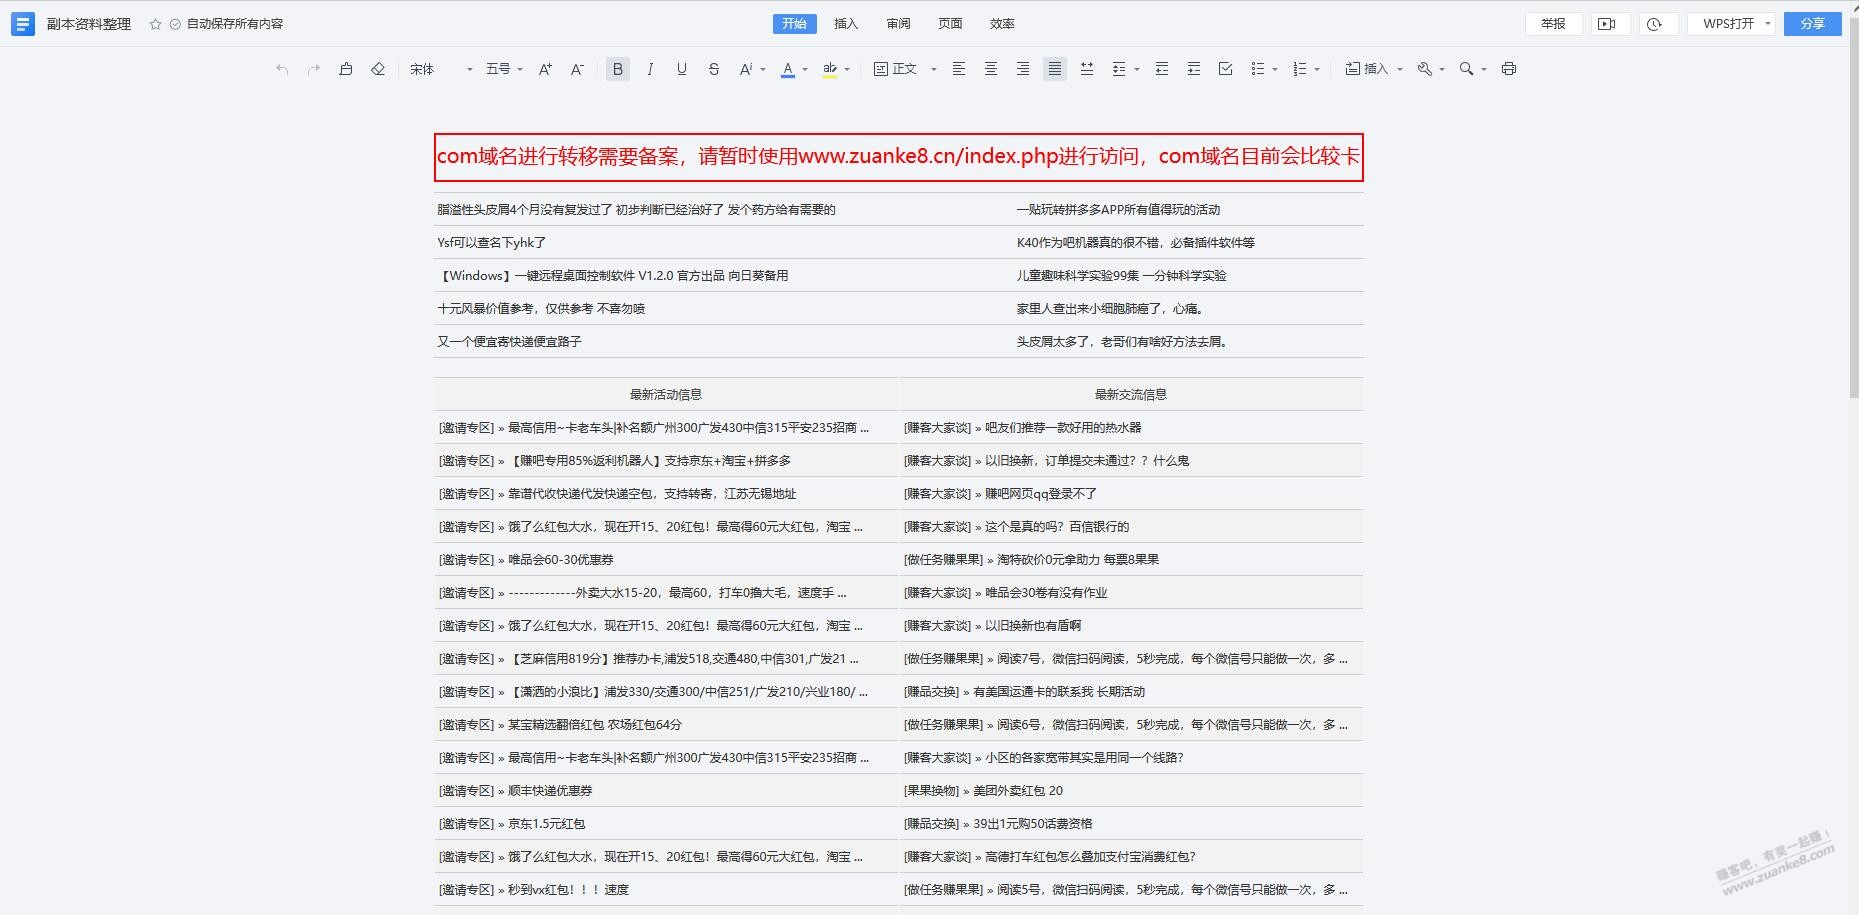Open the highlight color dropdown arrow
The height and width of the screenshot is (915, 1859).
(x=847, y=70)
